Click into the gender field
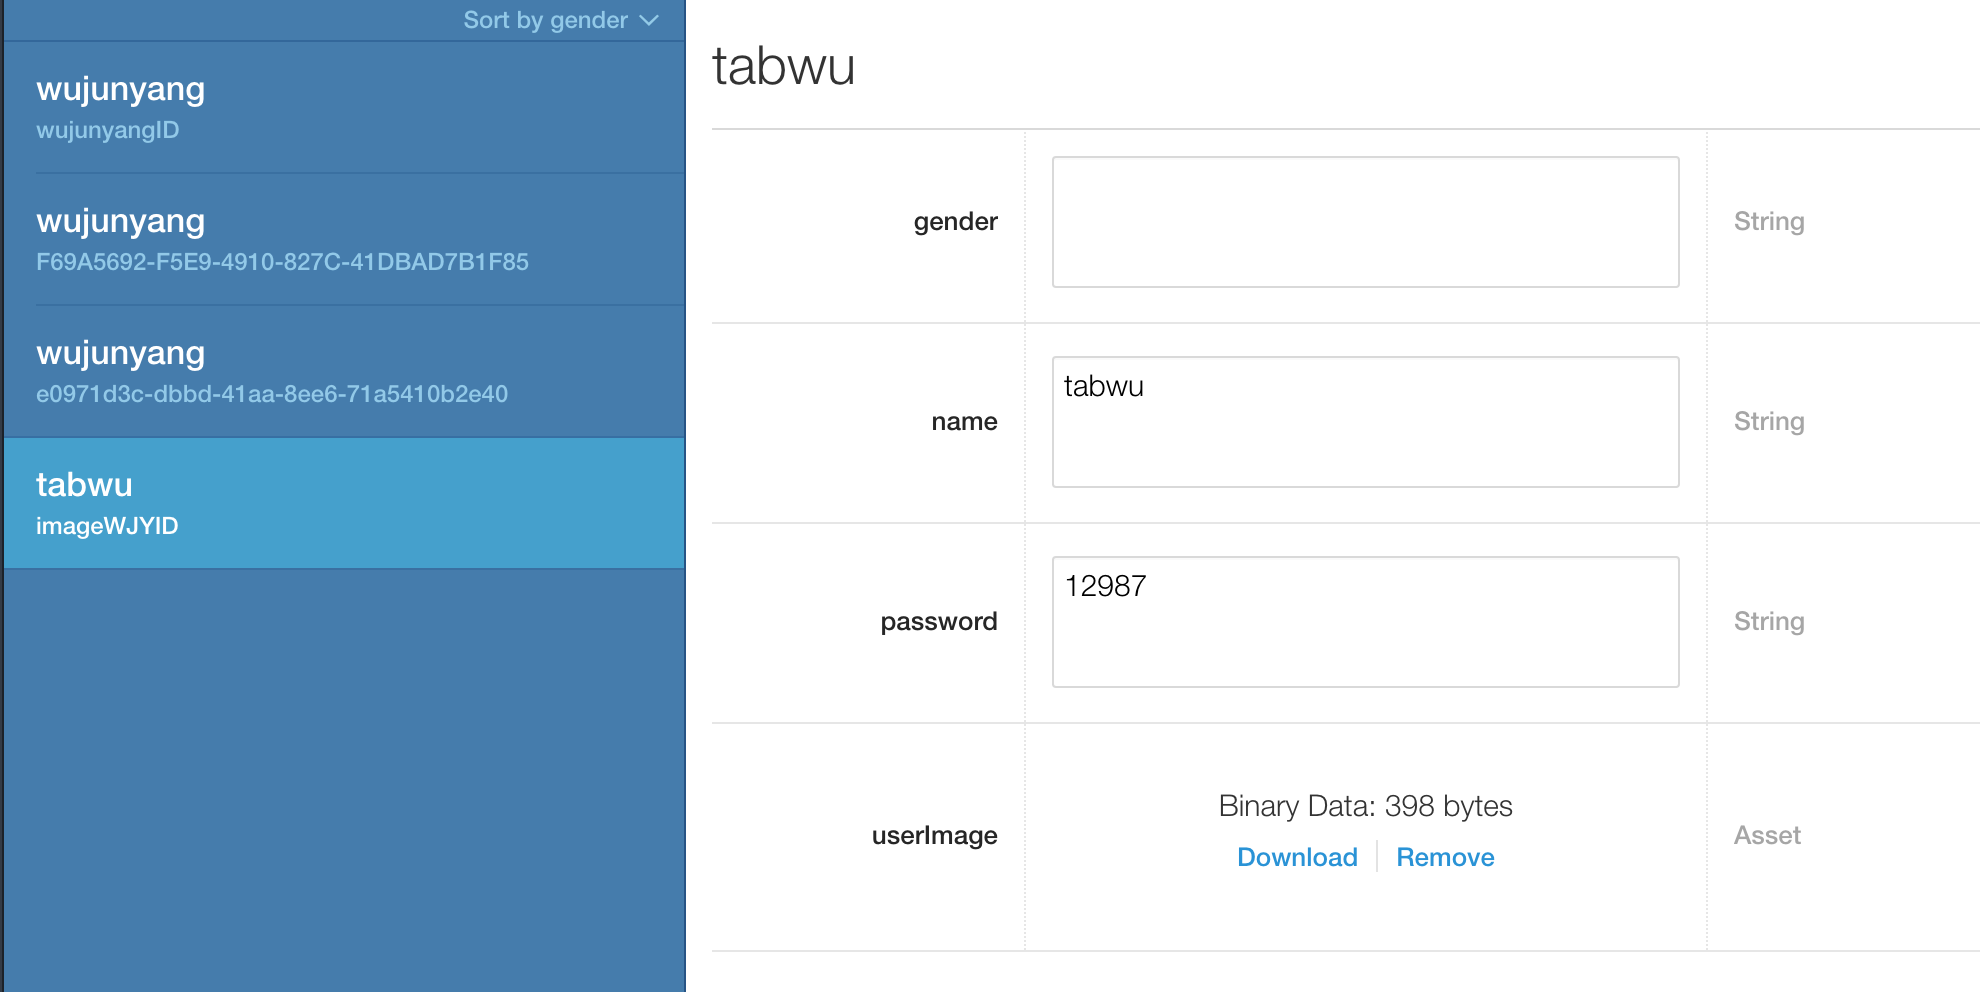1980x992 pixels. [1365, 222]
